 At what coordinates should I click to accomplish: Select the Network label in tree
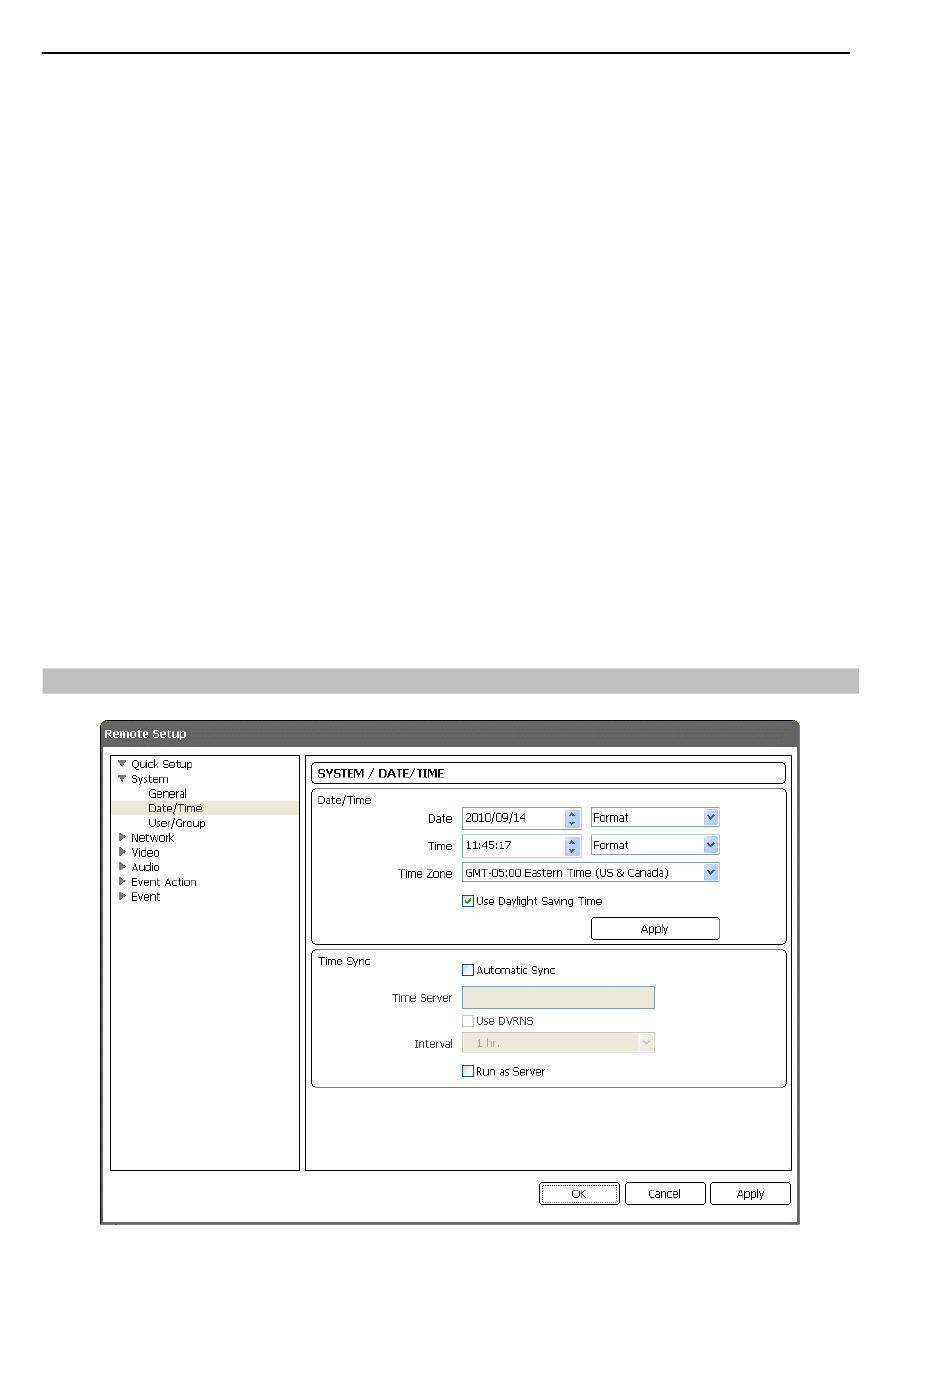[152, 838]
